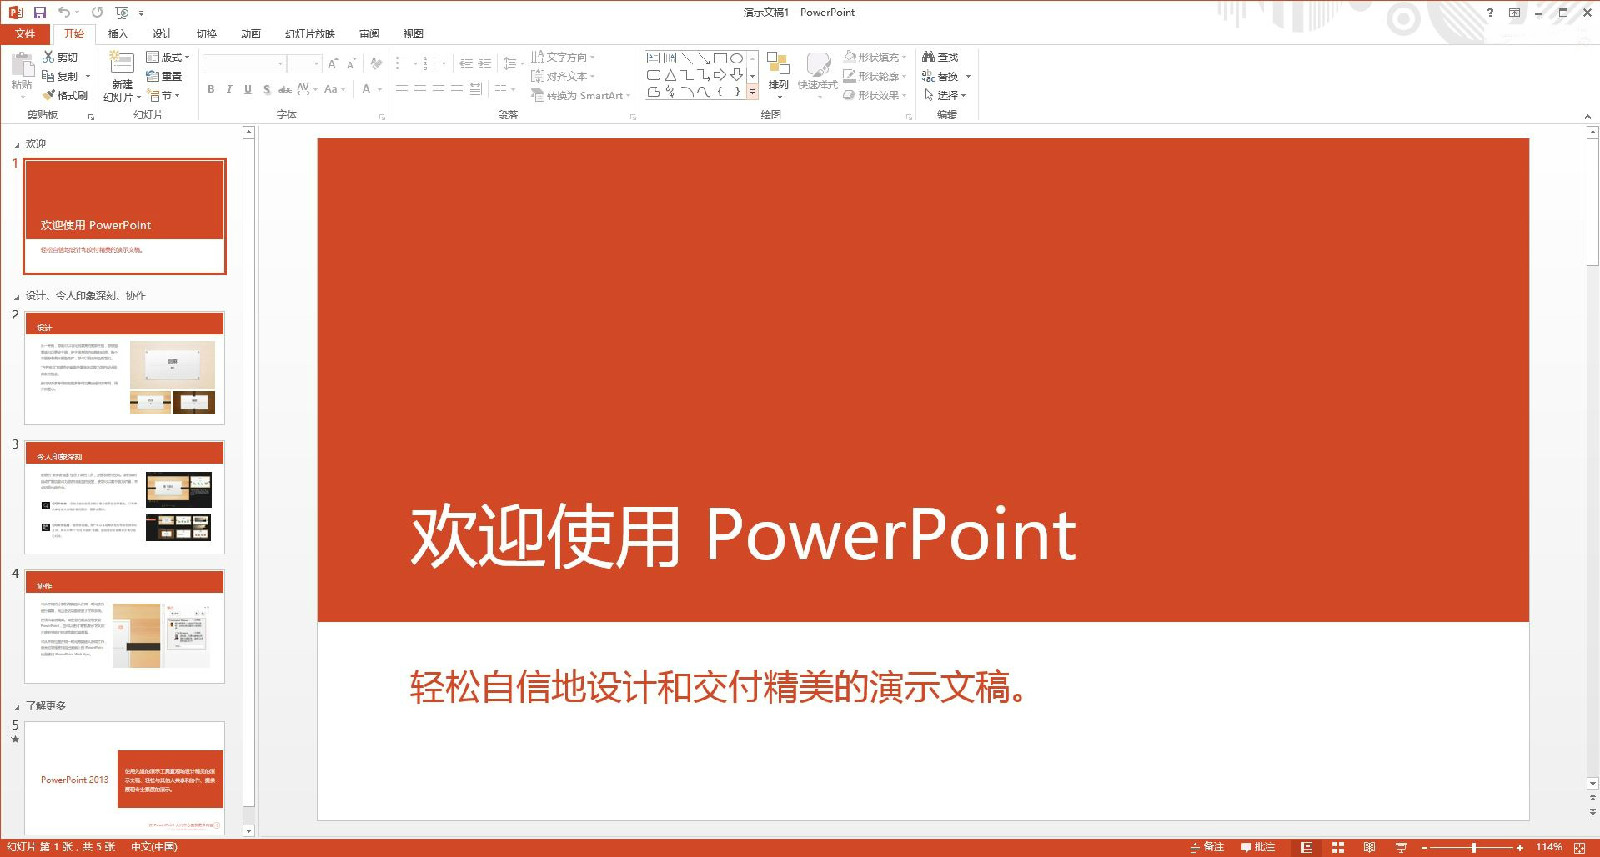1600x857 pixels.
Task: Open the 文件 File tab
Action: [25, 33]
